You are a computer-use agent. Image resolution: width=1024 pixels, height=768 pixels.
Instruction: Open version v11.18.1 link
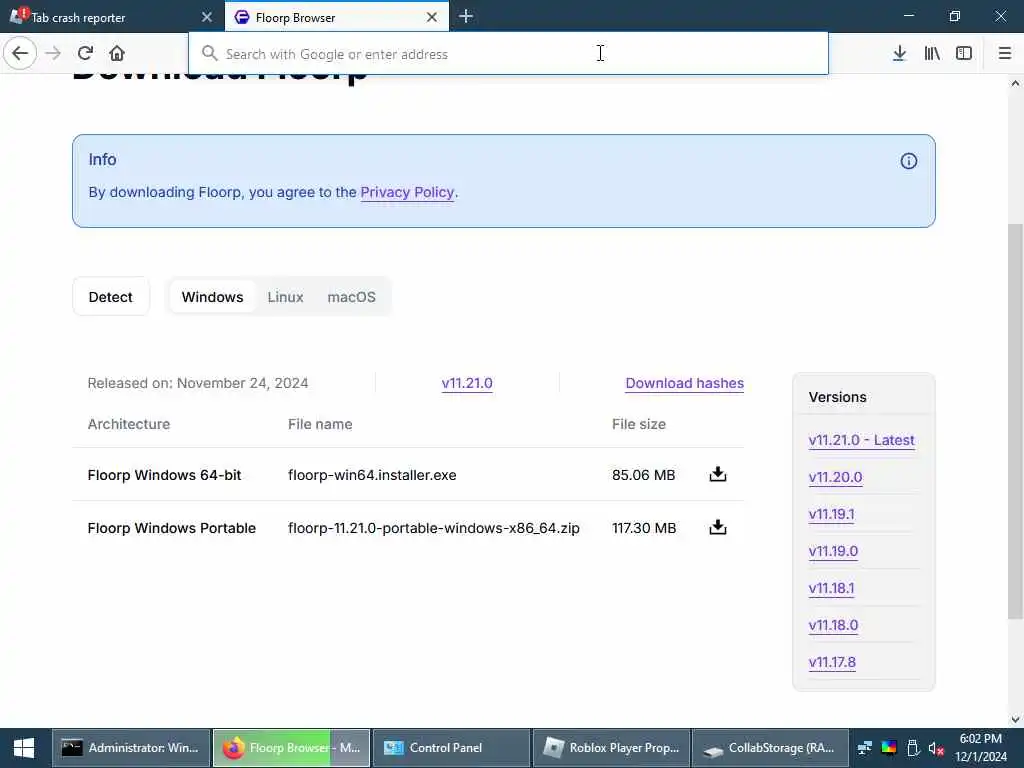[x=831, y=588]
